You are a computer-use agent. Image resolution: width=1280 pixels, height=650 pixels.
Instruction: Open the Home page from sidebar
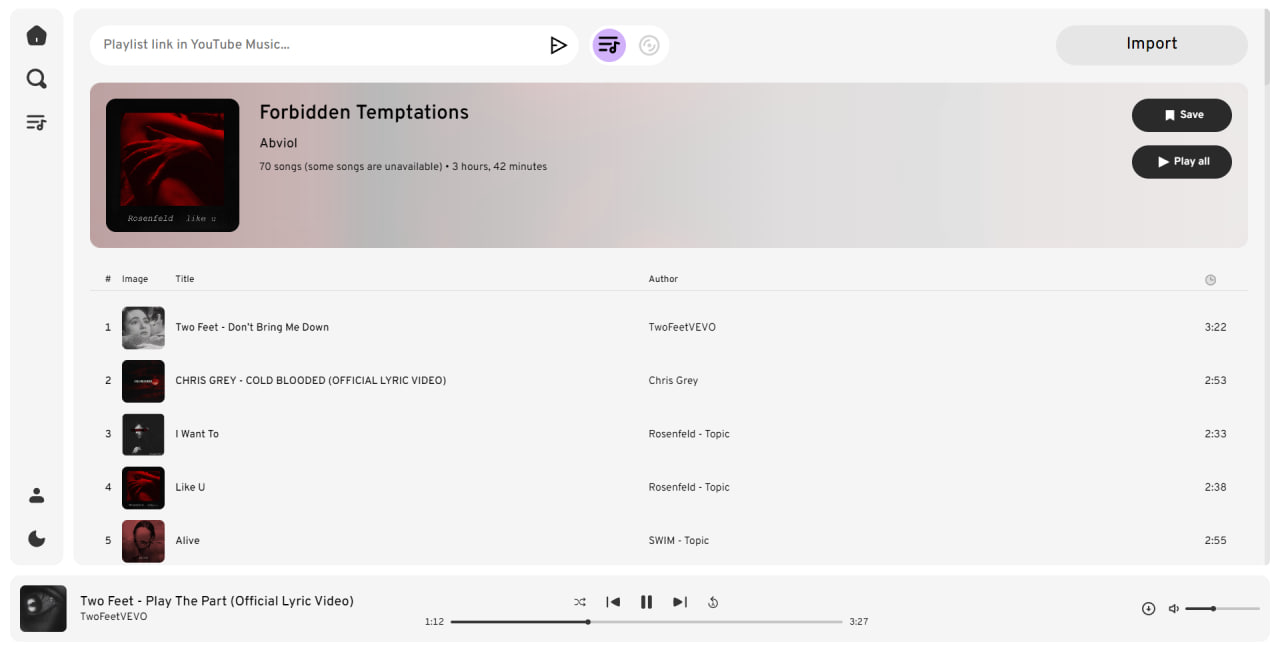[x=37, y=36]
